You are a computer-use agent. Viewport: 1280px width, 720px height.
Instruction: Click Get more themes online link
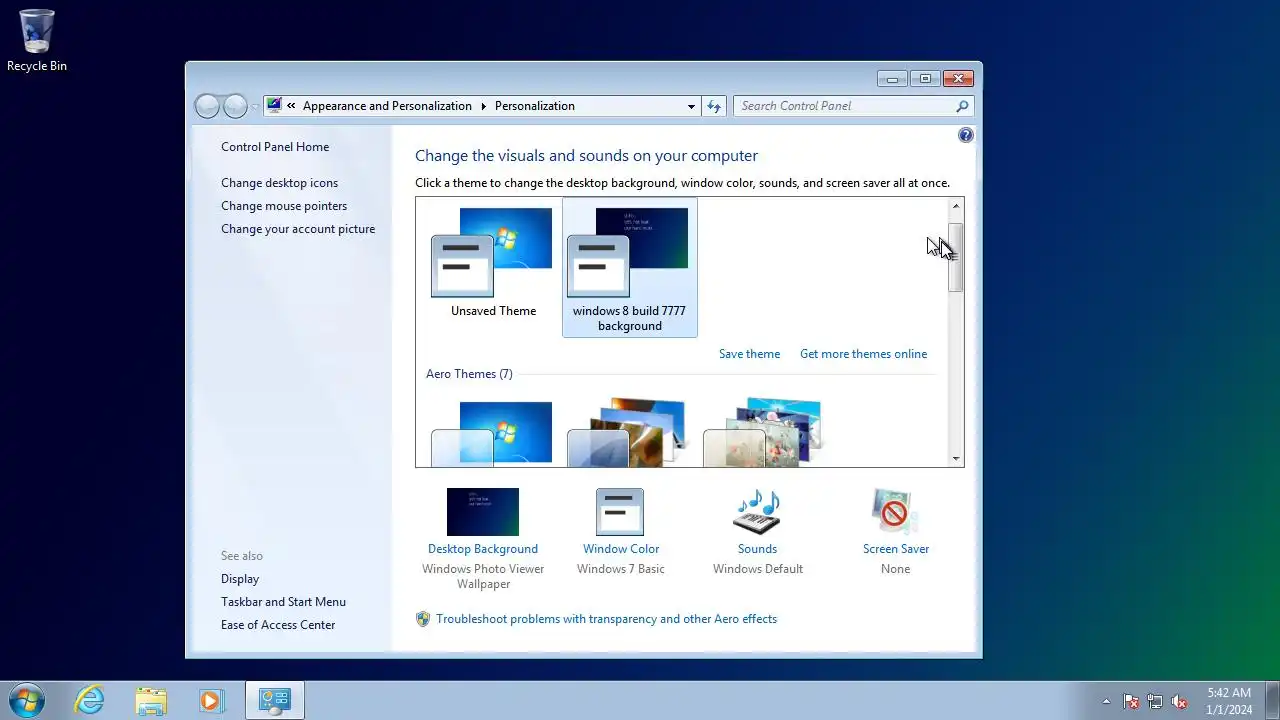(863, 354)
